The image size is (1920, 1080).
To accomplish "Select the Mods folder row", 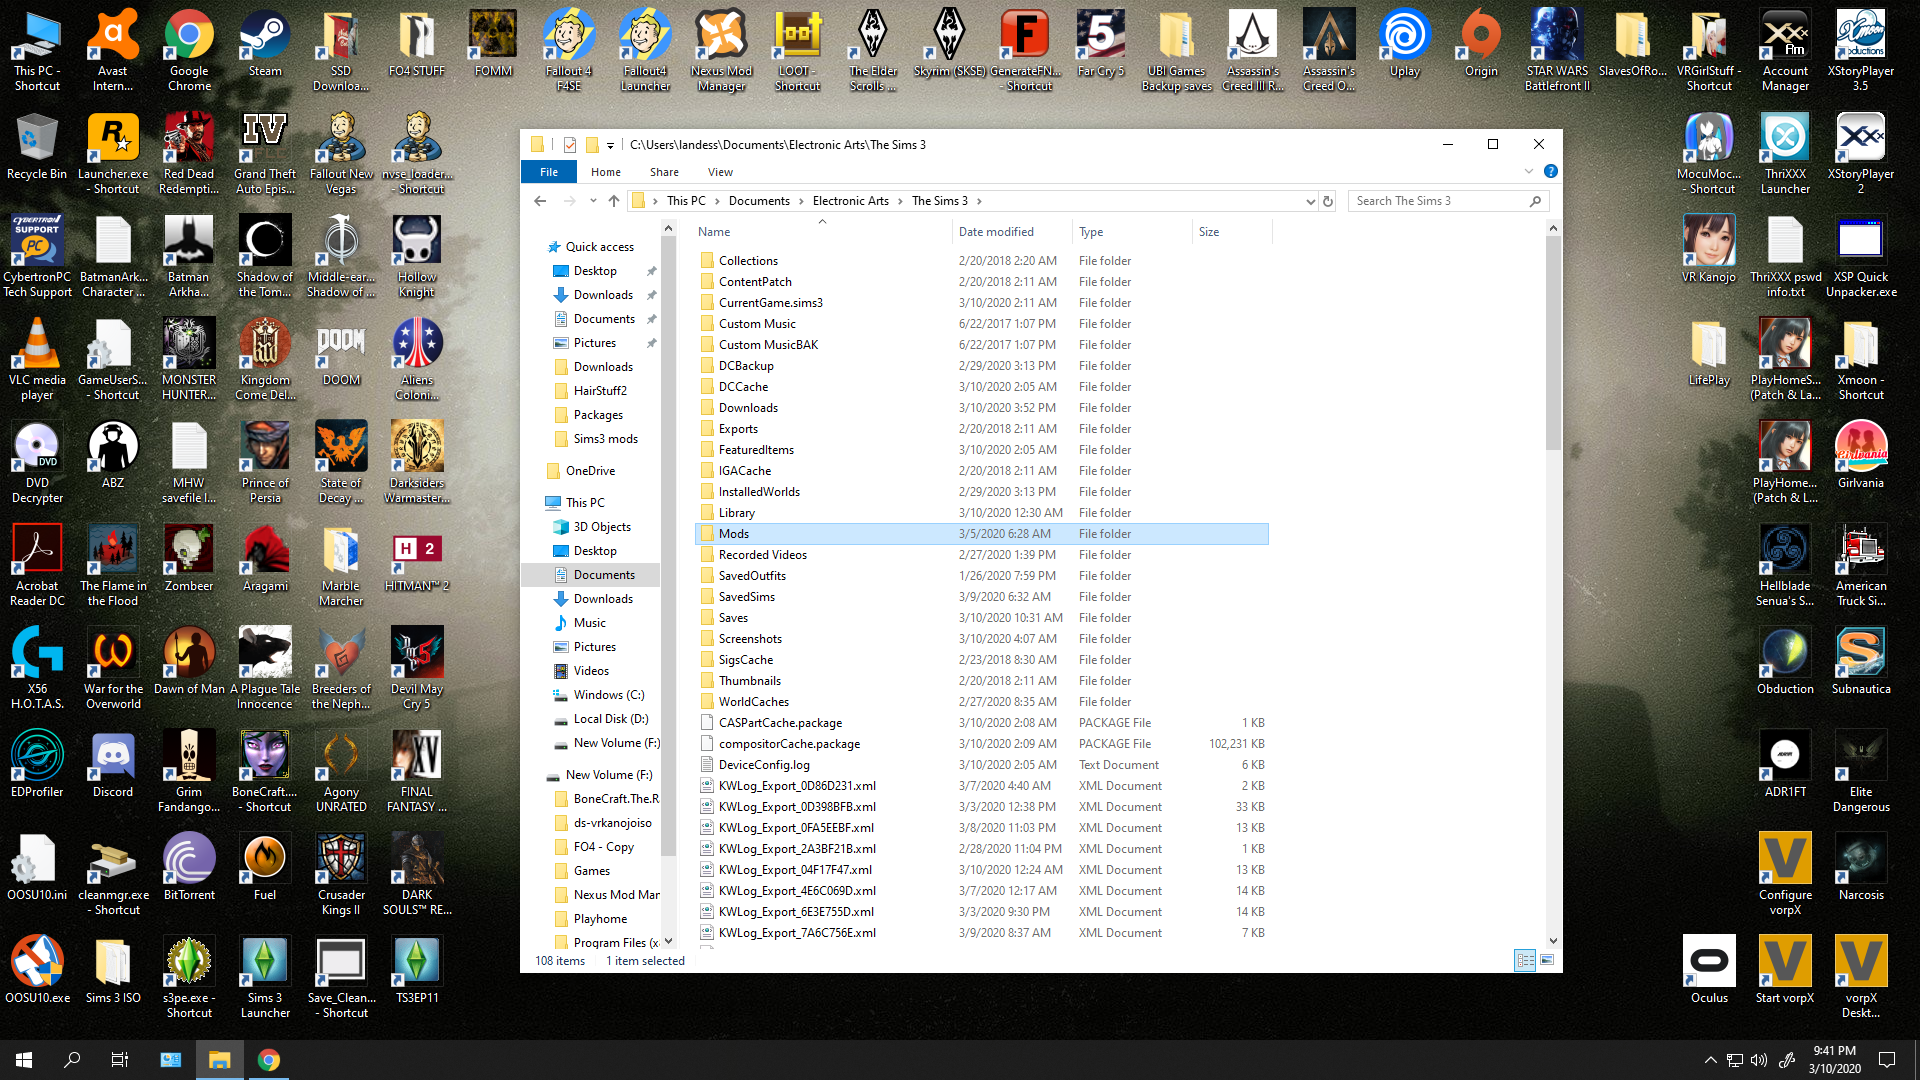I will [982, 534].
